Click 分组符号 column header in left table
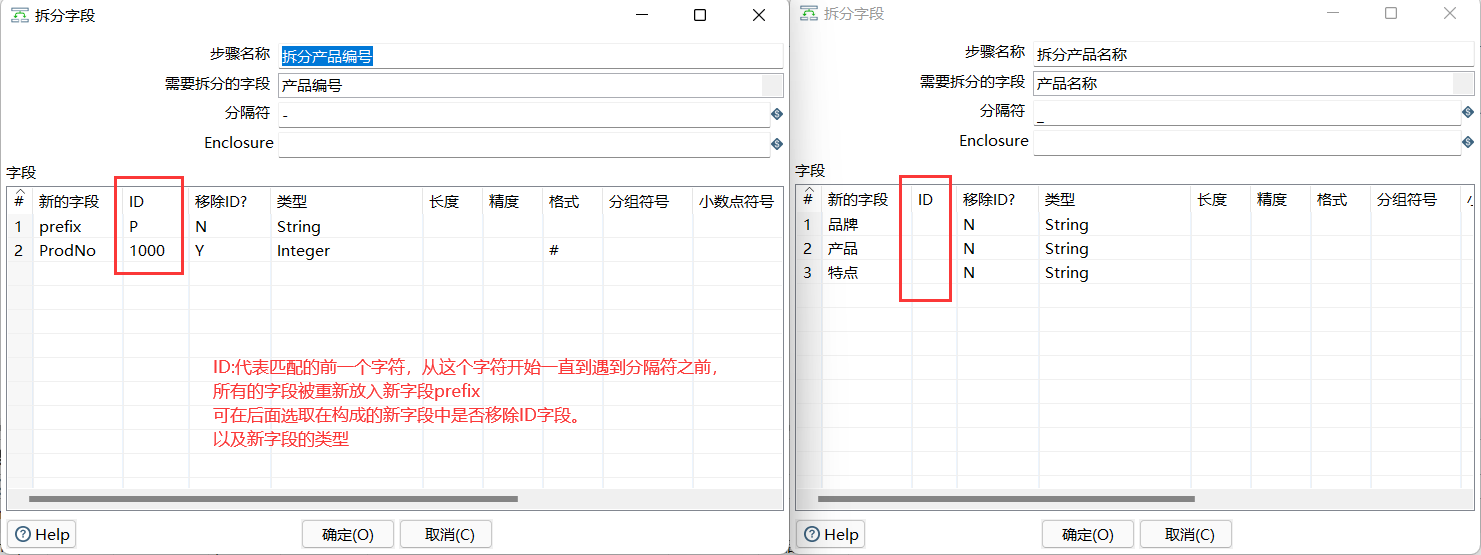The image size is (1481, 555). point(648,201)
